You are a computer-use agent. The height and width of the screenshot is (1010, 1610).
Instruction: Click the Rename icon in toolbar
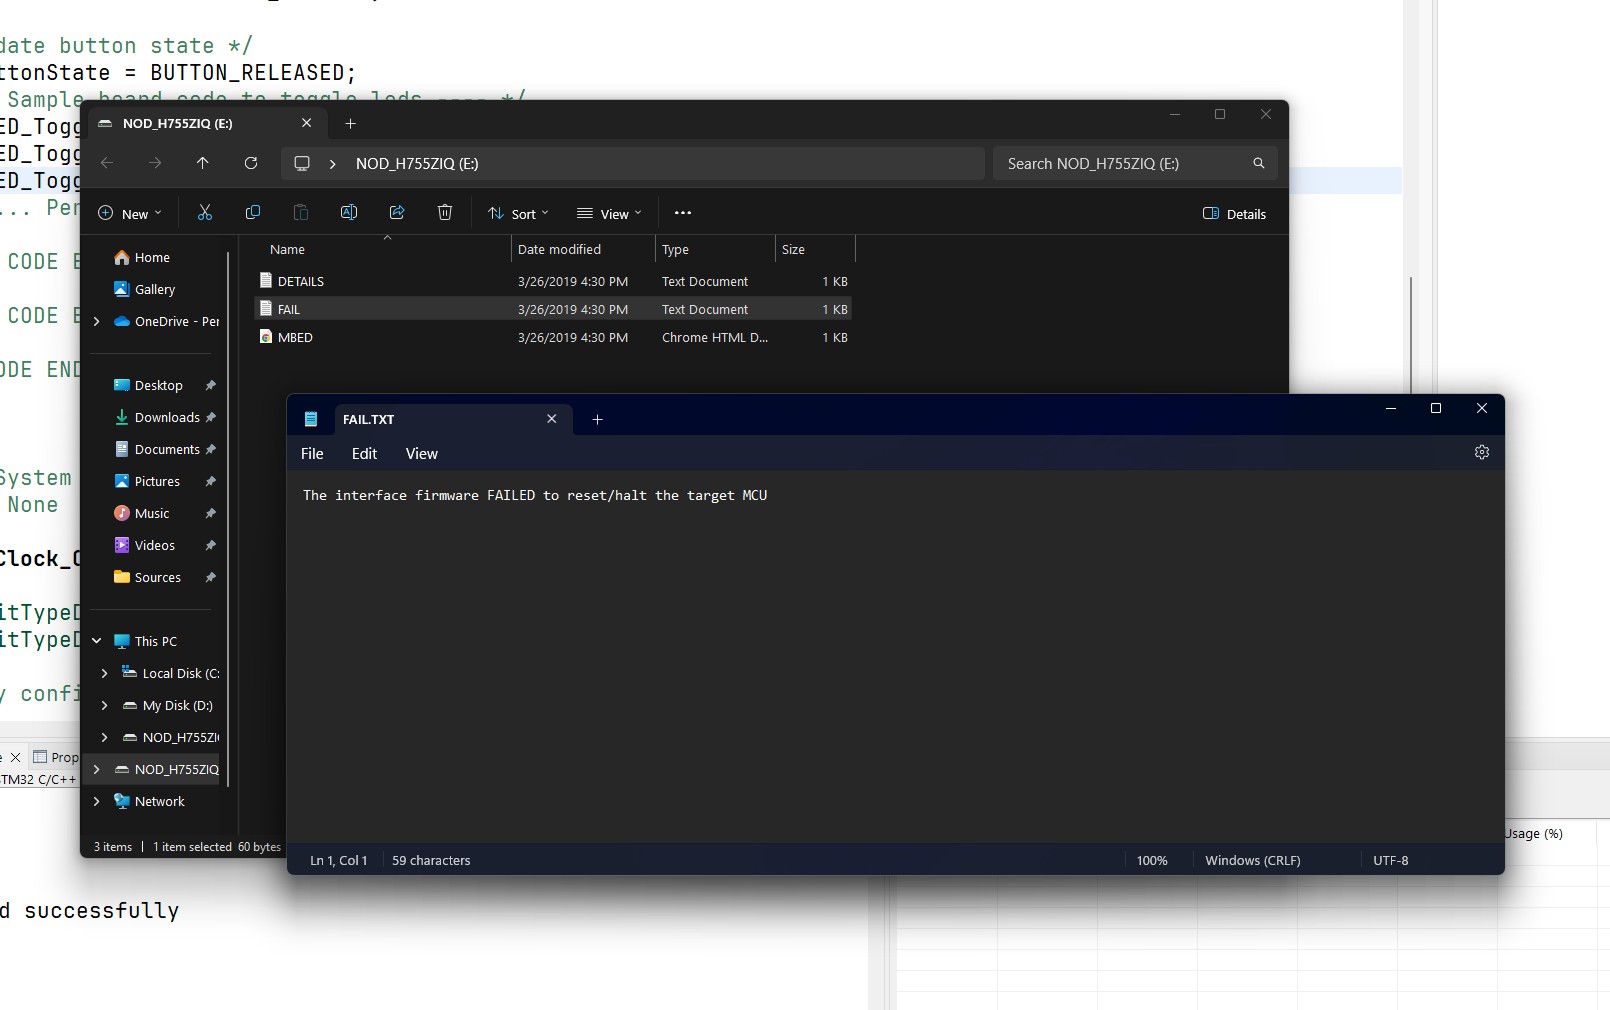(x=349, y=213)
